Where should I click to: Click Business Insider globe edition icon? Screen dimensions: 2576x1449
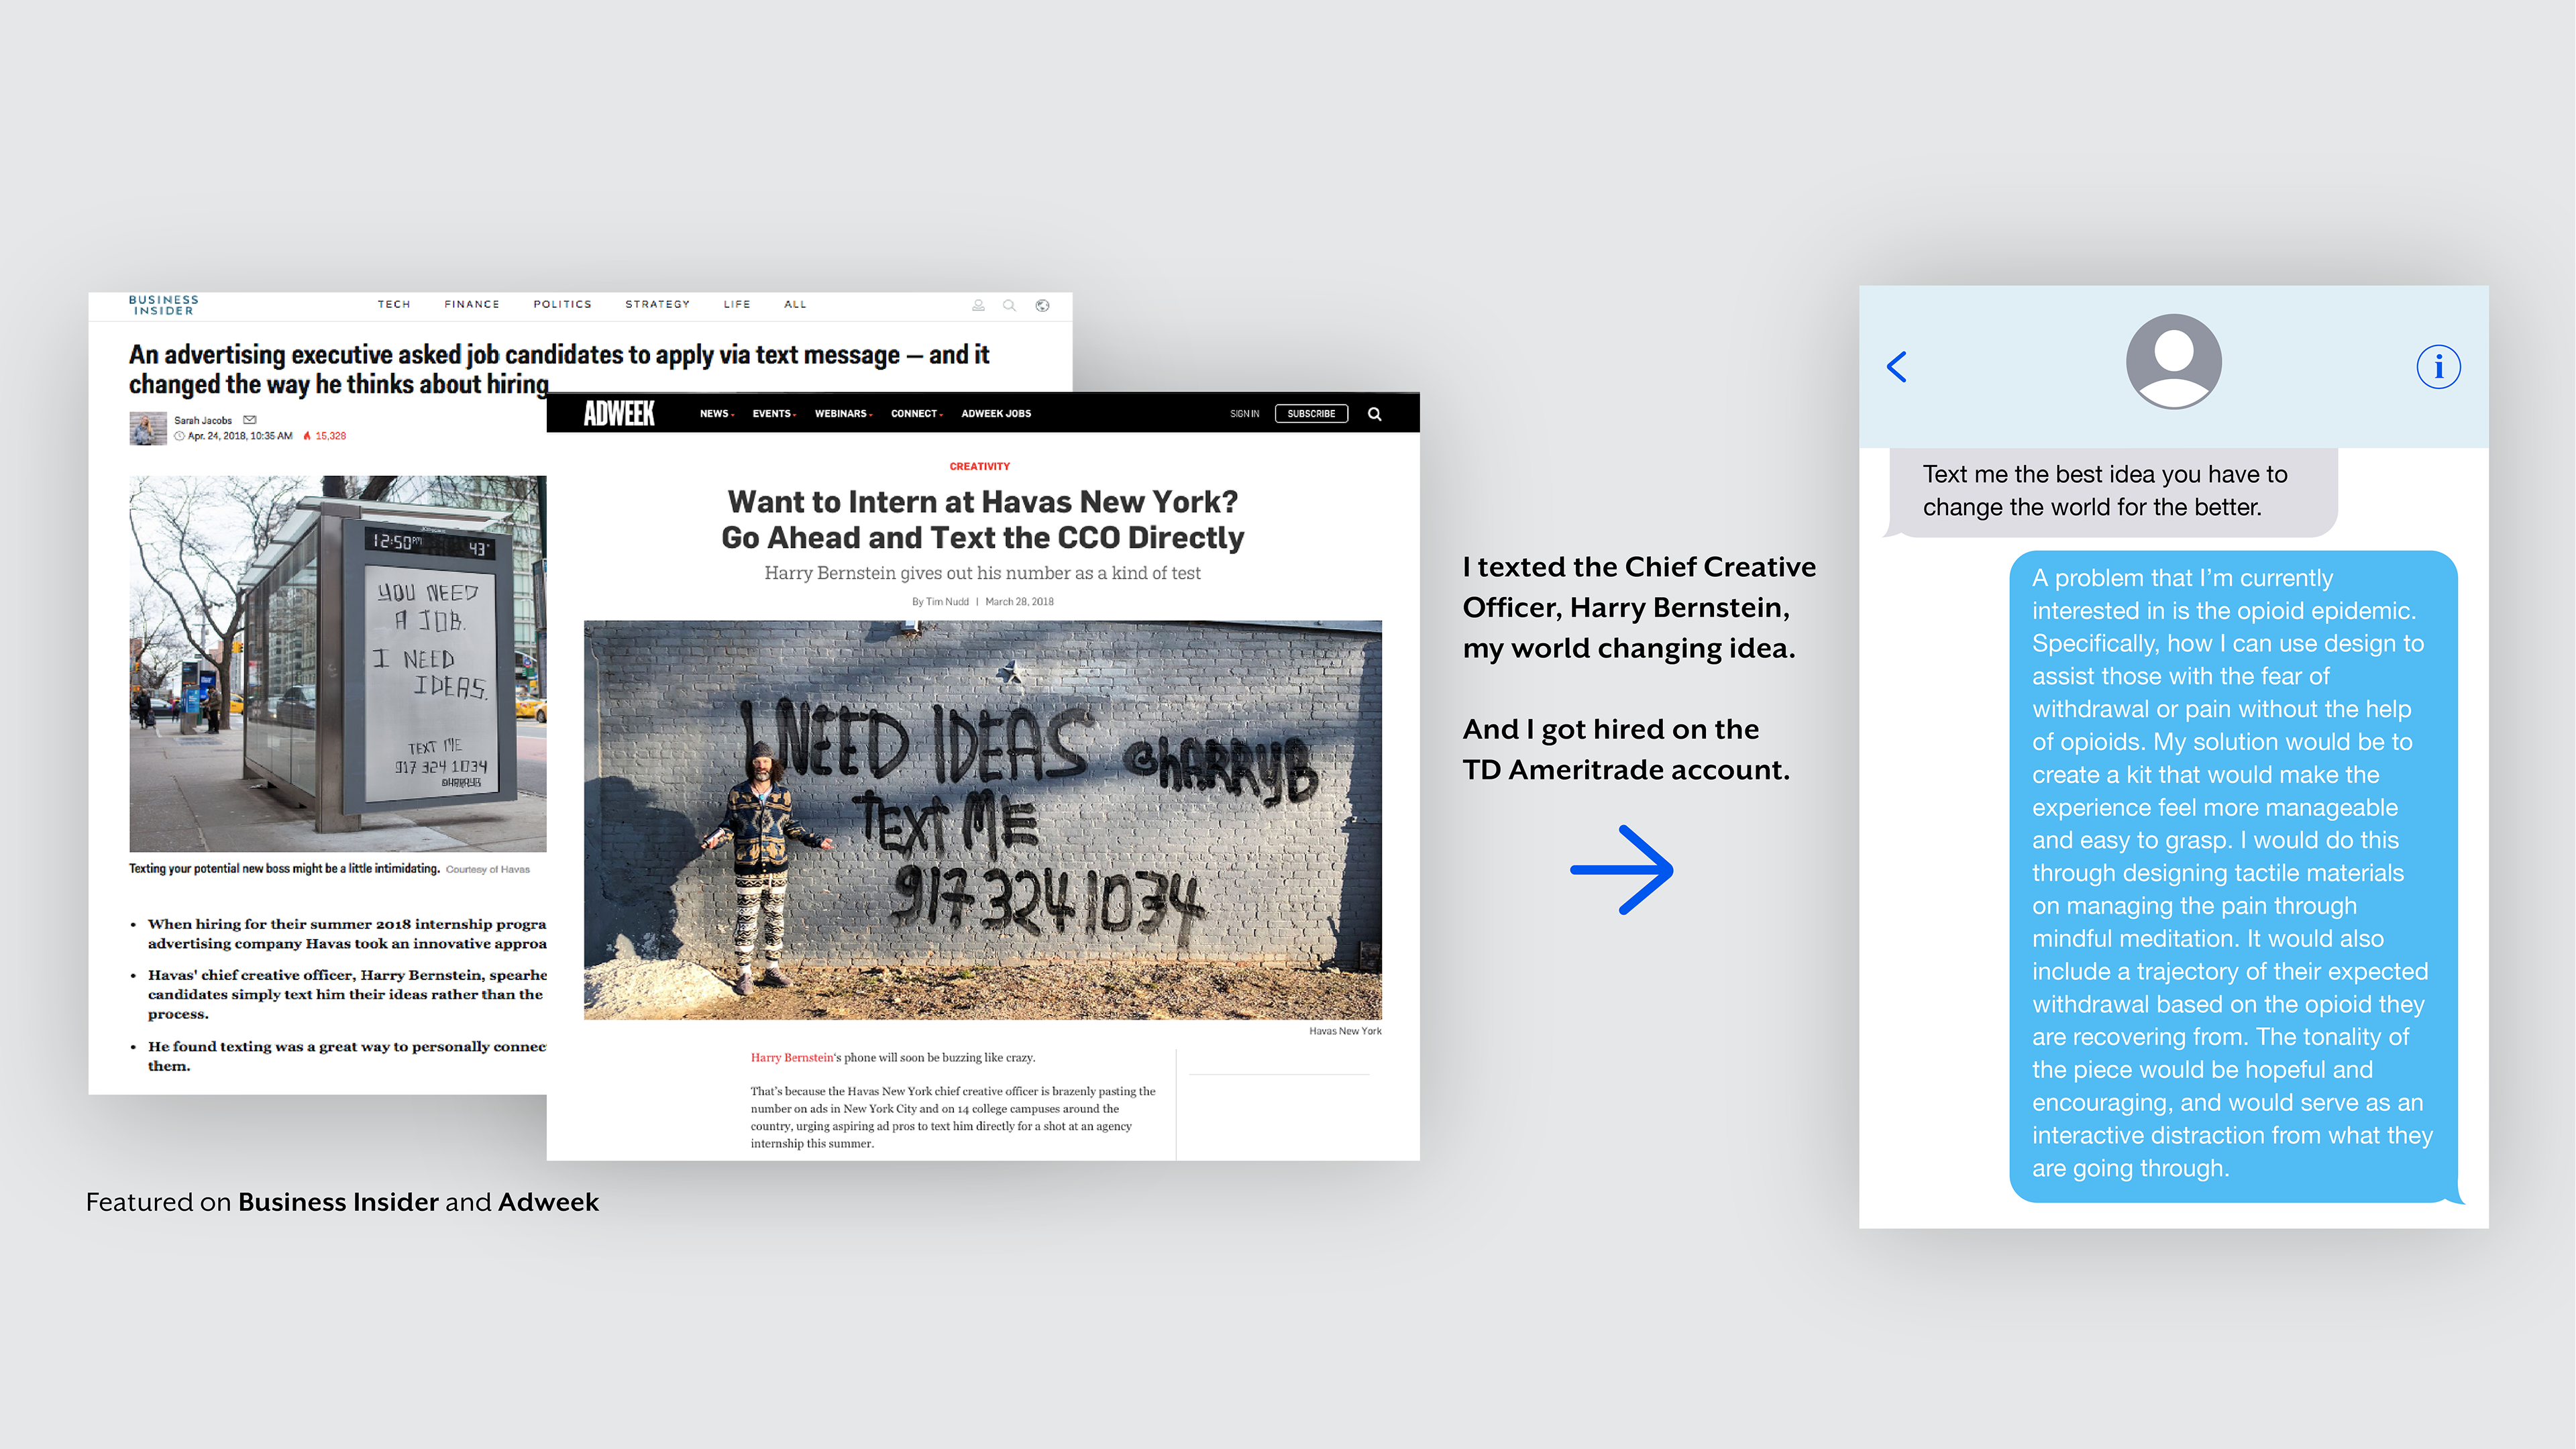(1042, 305)
